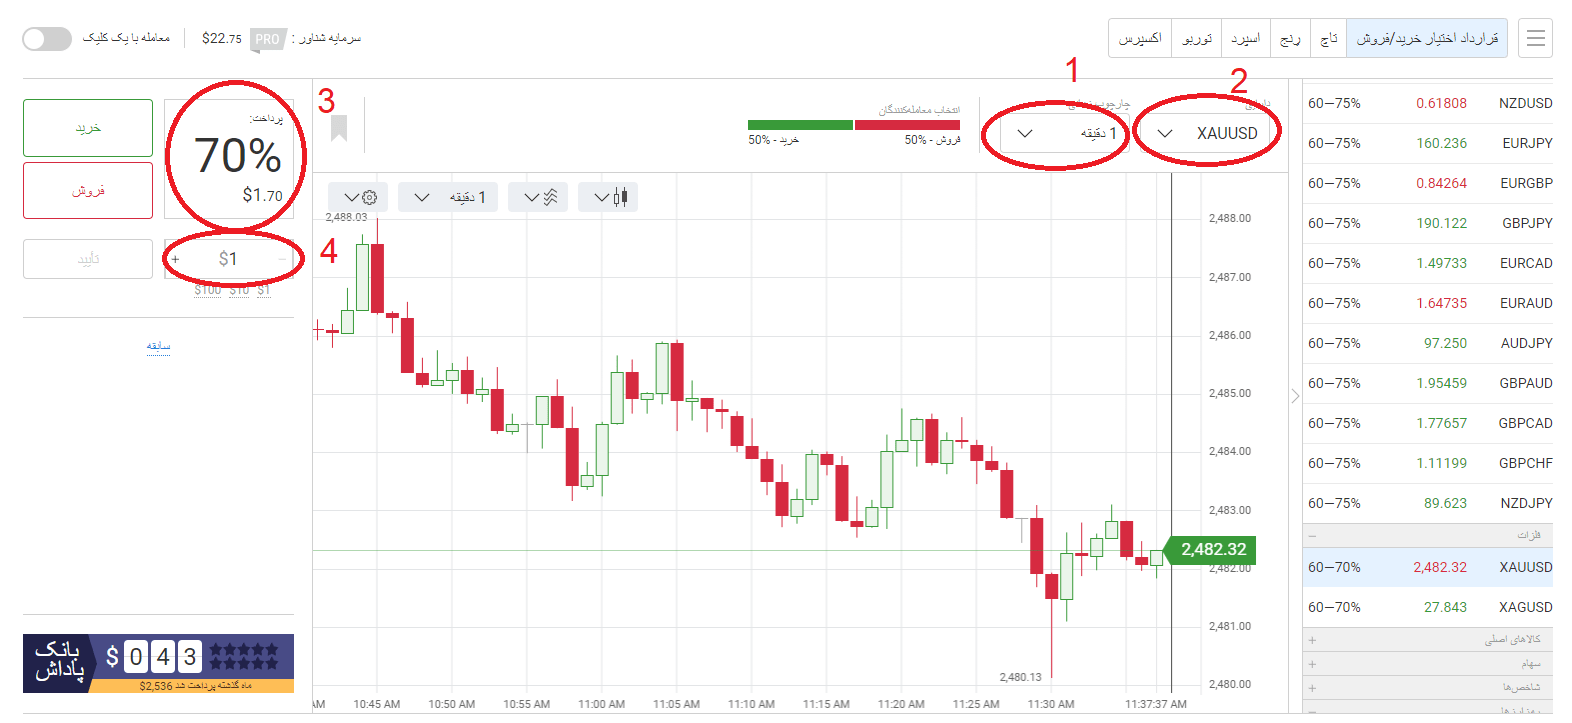The height and width of the screenshot is (723, 1572).
Task: Select EURCAD in asset list
Action: [x=1428, y=263]
